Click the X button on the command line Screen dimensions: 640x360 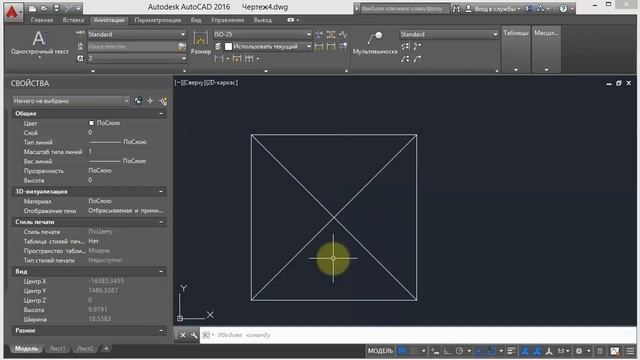pos(183,335)
